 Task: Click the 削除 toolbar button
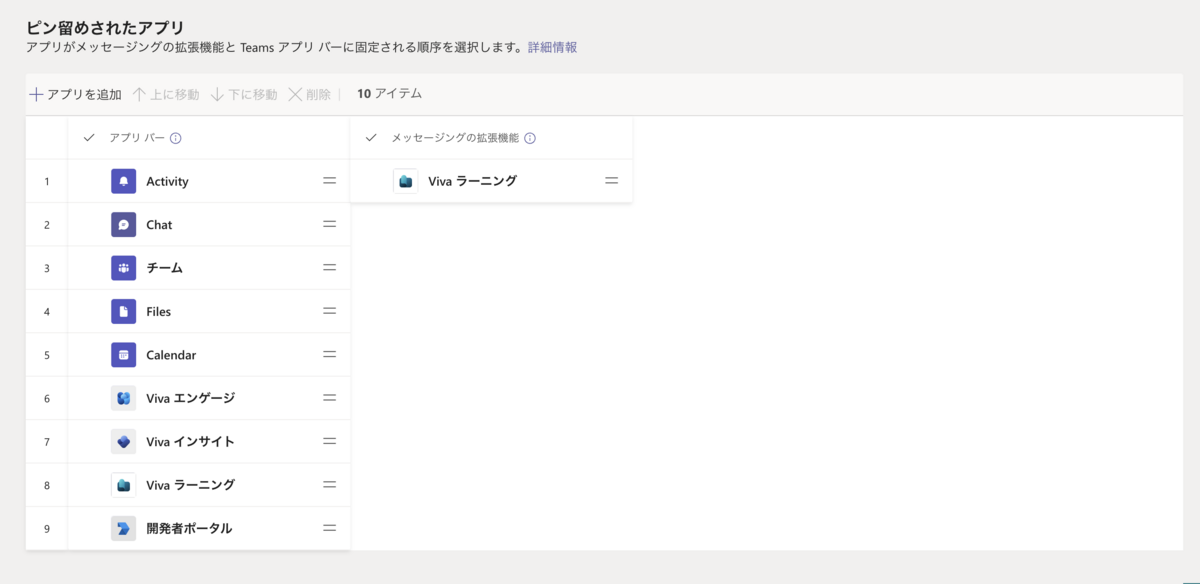pos(310,94)
